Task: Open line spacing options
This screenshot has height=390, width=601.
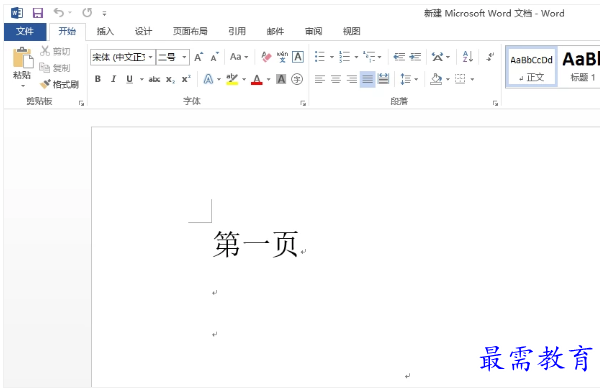Action: 409,79
